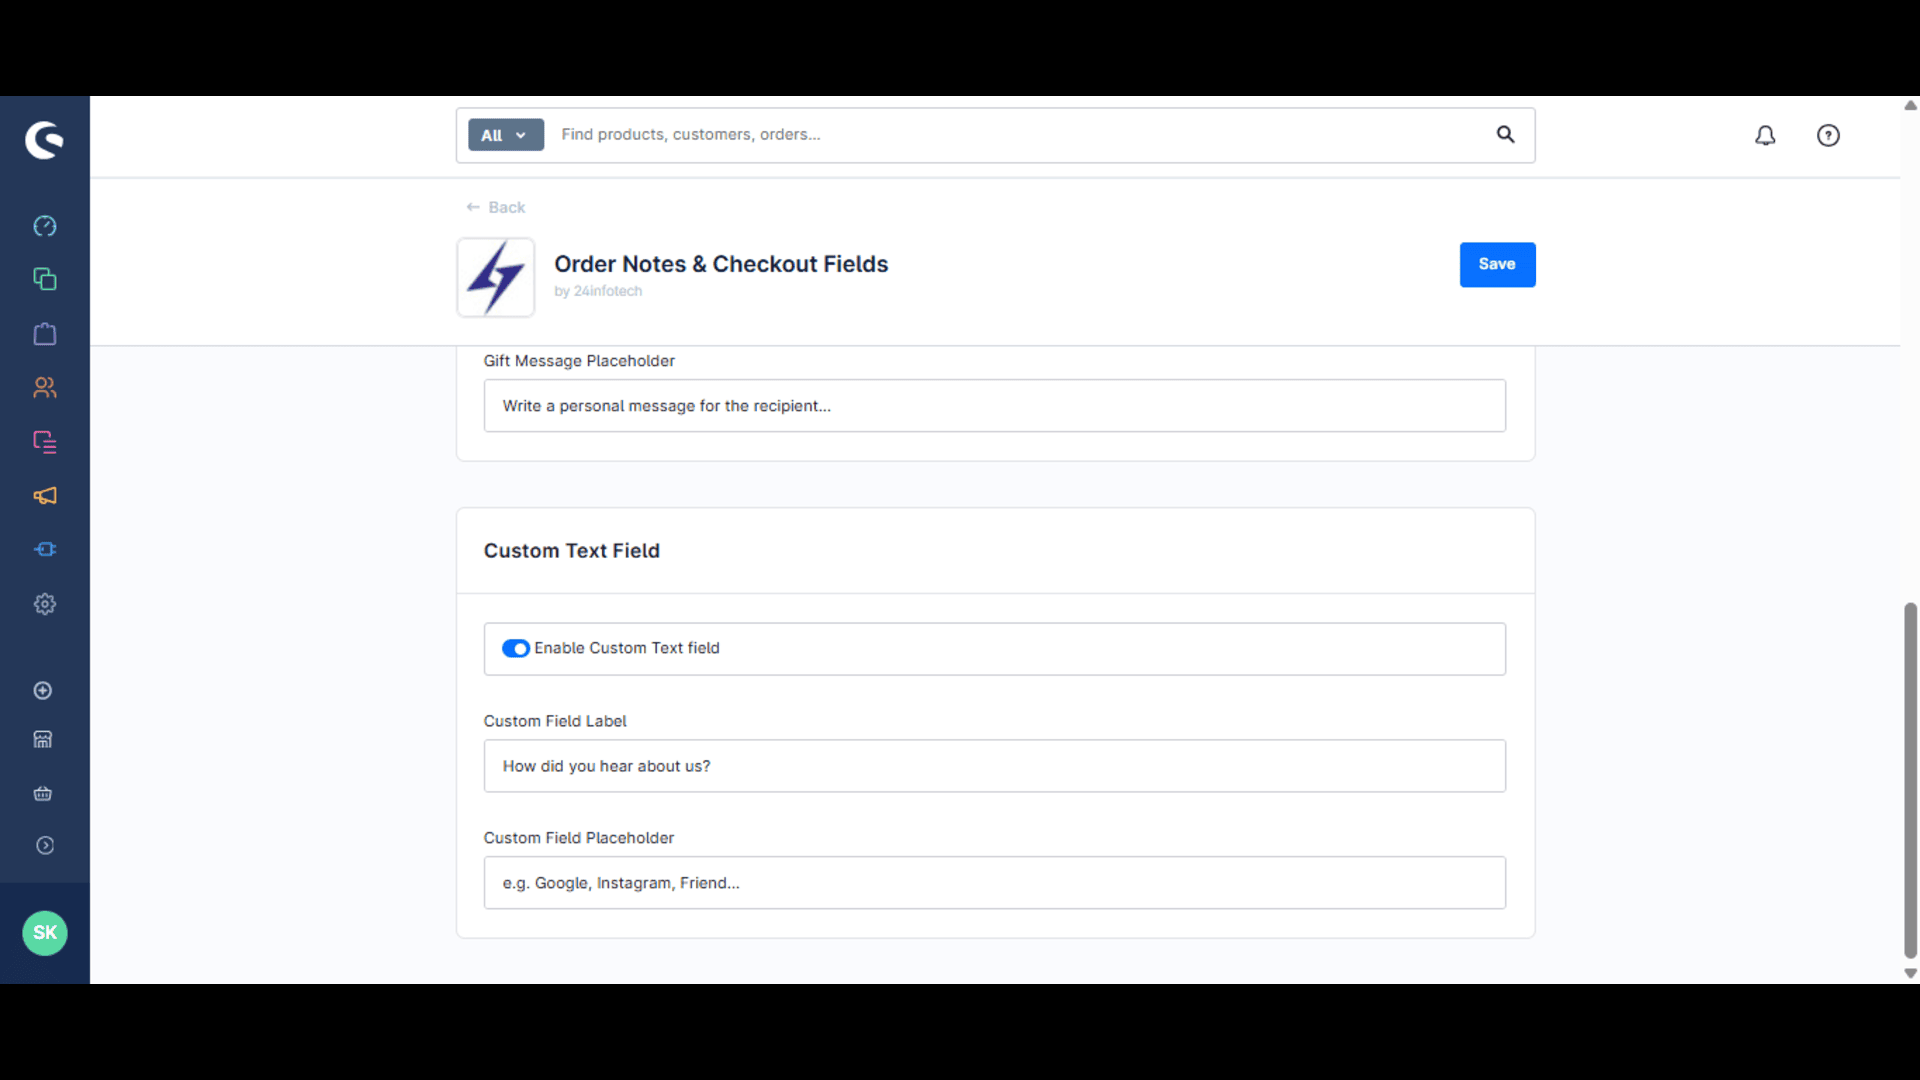This screenshot has height=1080, width=1920.
Task: Click the scrollbar down arrow
Action: coord(1910,973)
